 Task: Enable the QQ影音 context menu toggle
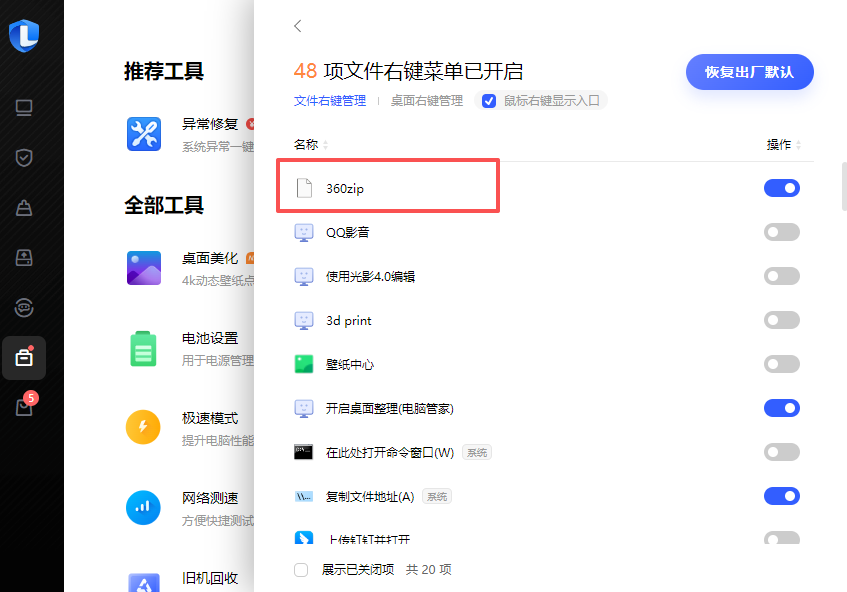click(x=781, y=232)
